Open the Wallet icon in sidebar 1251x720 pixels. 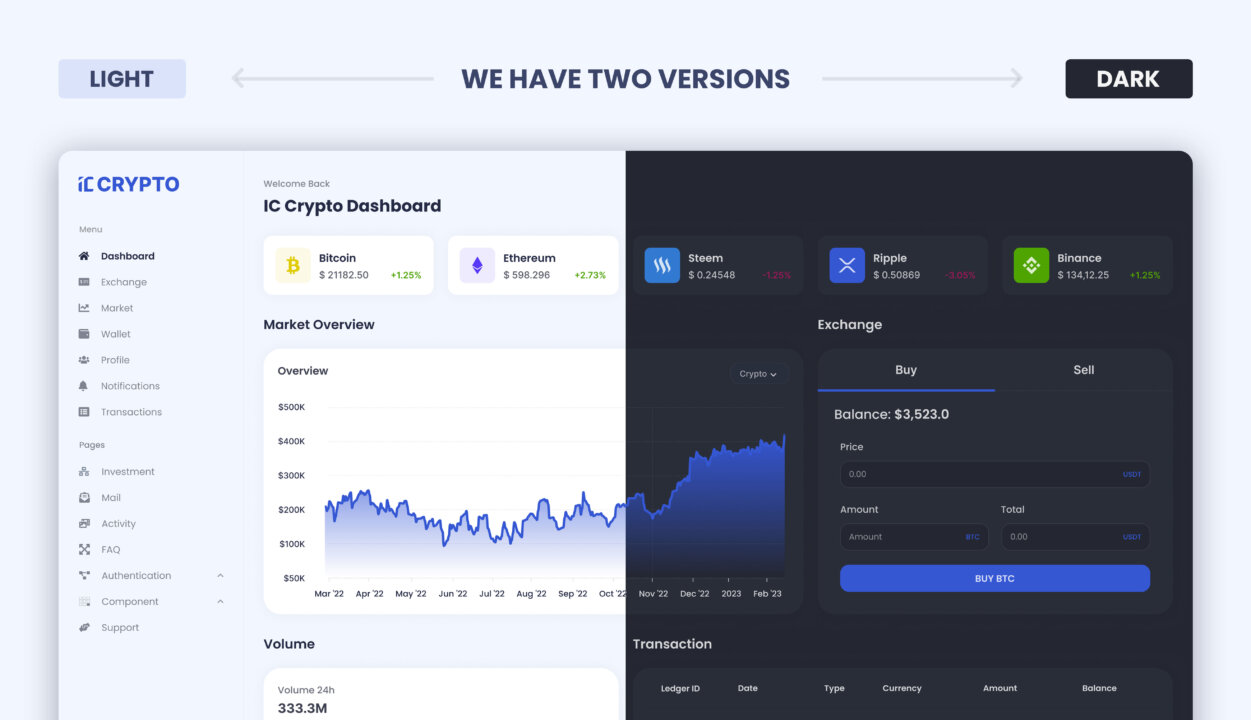pos(84,334)
